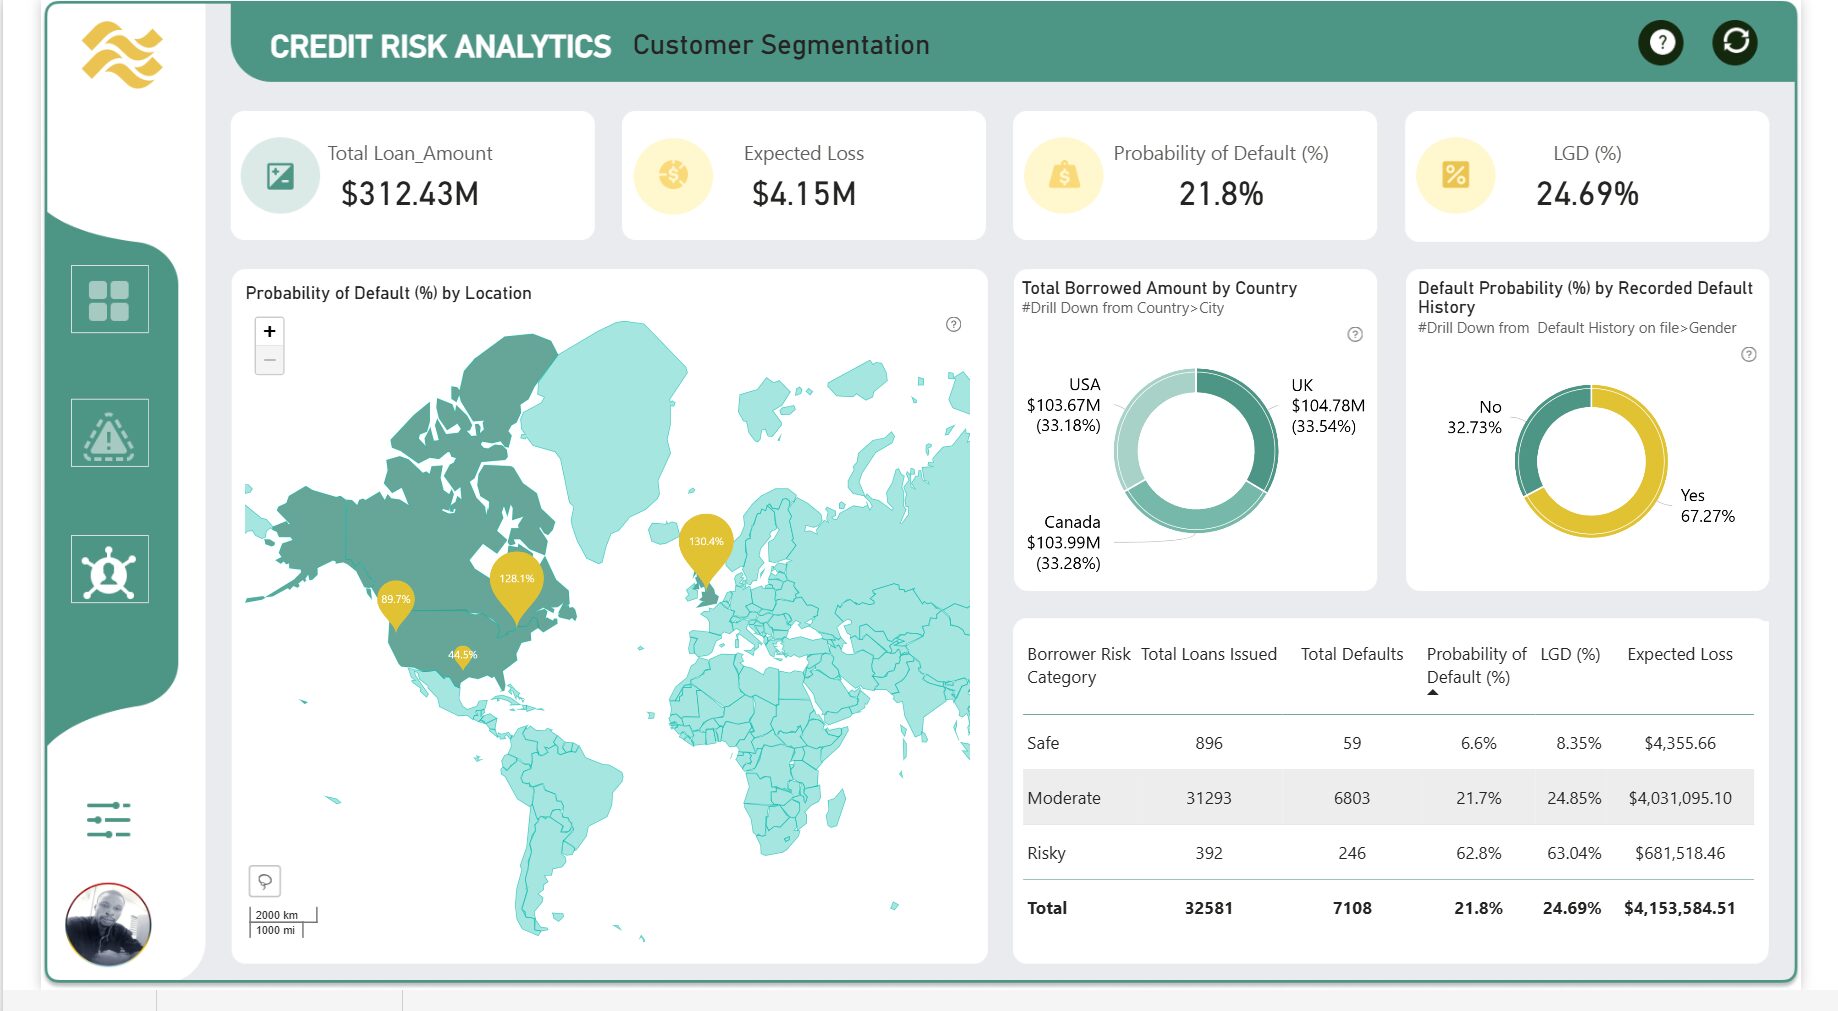The width and height of the screenshot is (1838, 1011).
Task: Click the user profile photo in sidebar
Action: (108, 924)
